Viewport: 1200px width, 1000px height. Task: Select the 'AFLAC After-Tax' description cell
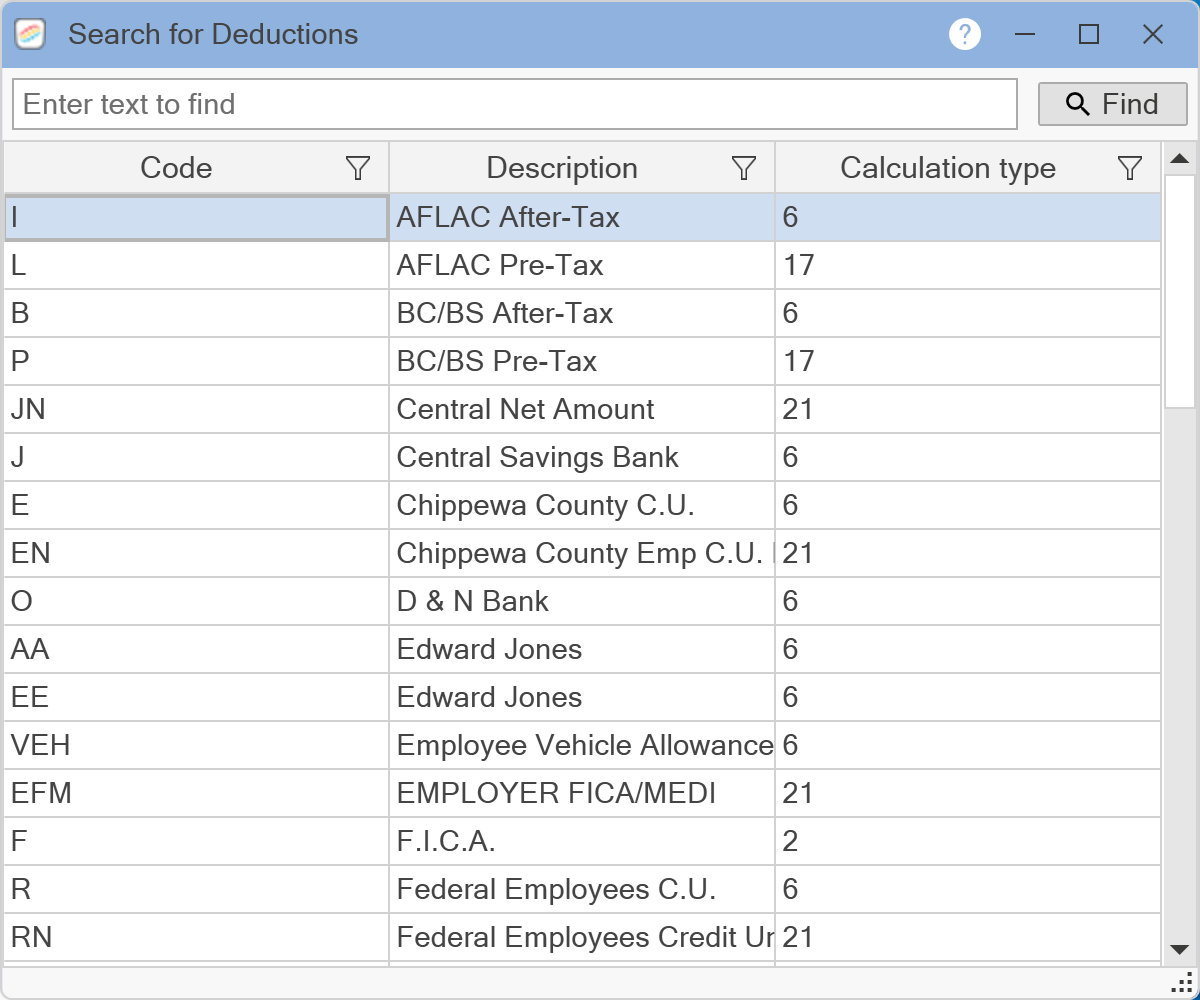point(582,217)
